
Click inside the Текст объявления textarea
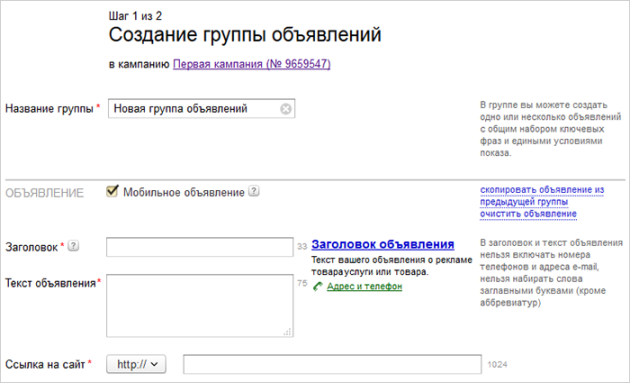[200, 305]
